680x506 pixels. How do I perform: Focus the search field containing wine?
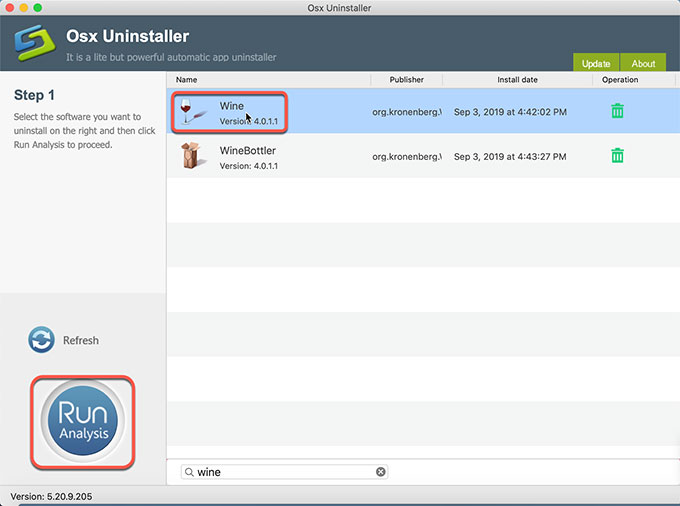tap(284, 472)
